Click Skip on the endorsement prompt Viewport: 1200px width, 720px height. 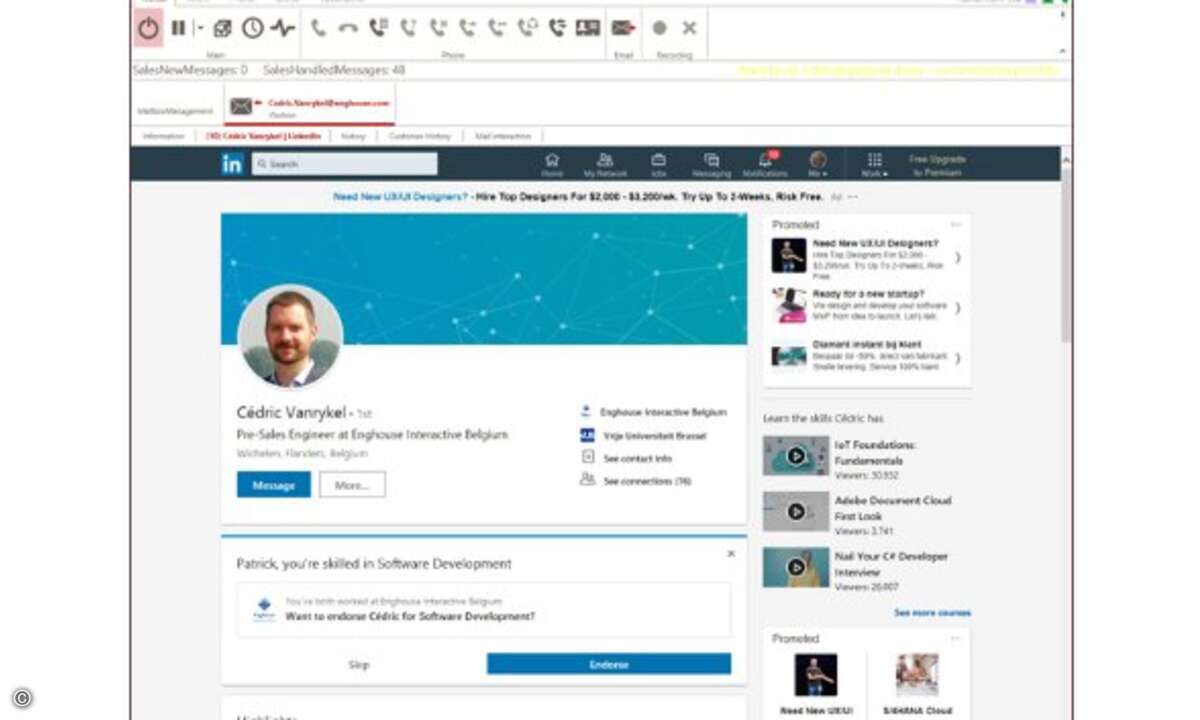click(359, 664)
